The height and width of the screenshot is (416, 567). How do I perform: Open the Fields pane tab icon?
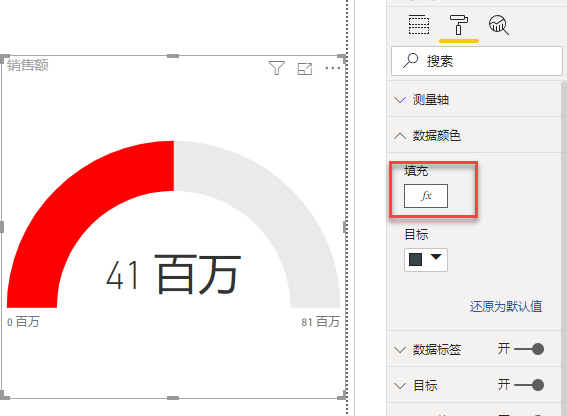point(419,25)
